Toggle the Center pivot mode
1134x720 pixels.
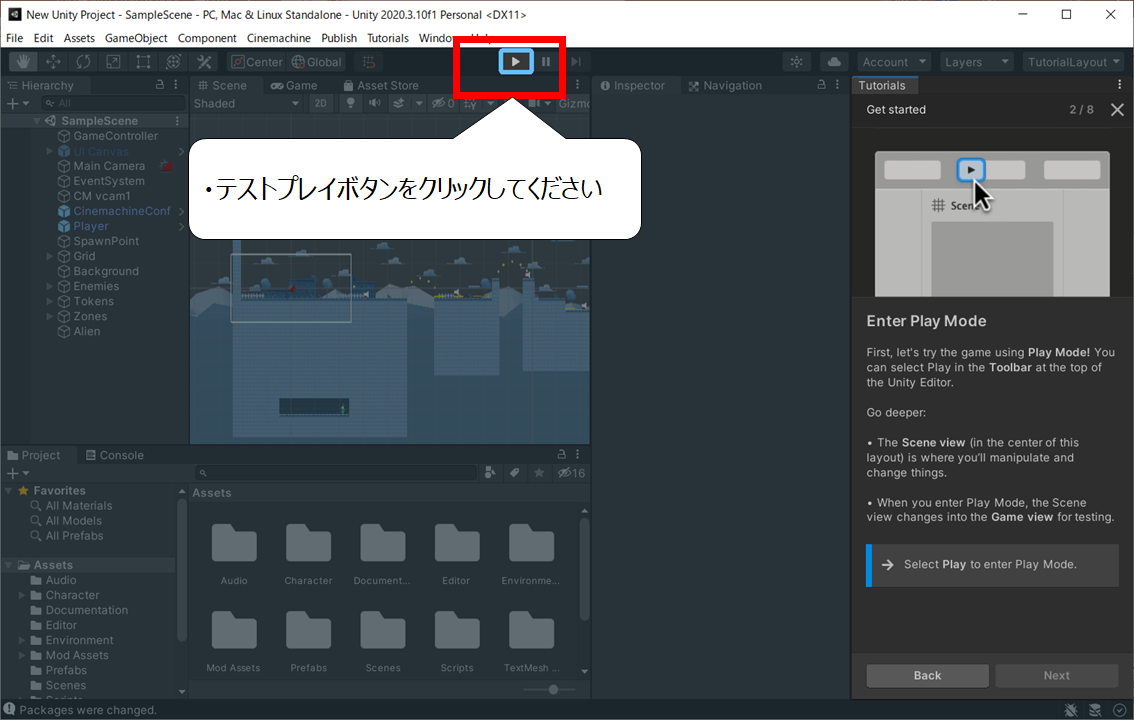coord(257,62)
